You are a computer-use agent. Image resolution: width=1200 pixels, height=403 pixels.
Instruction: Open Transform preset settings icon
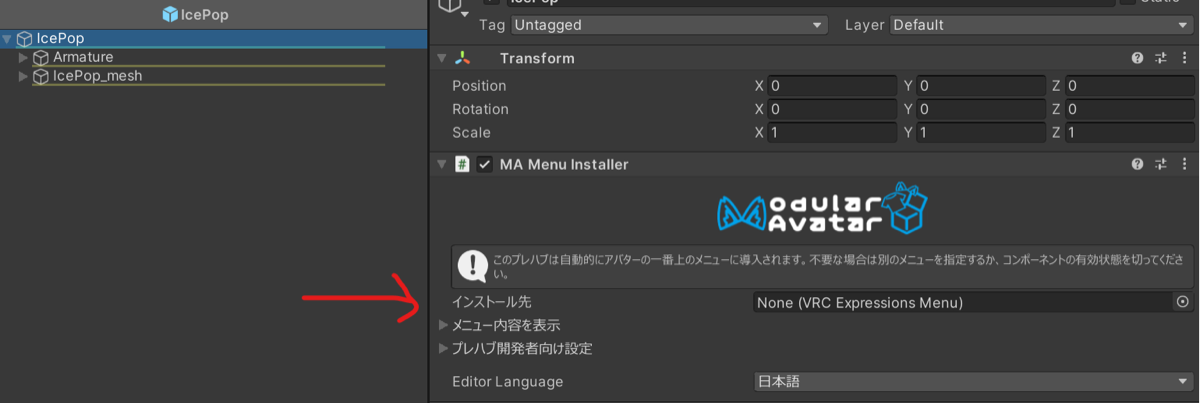click(x=1161, y=59)
